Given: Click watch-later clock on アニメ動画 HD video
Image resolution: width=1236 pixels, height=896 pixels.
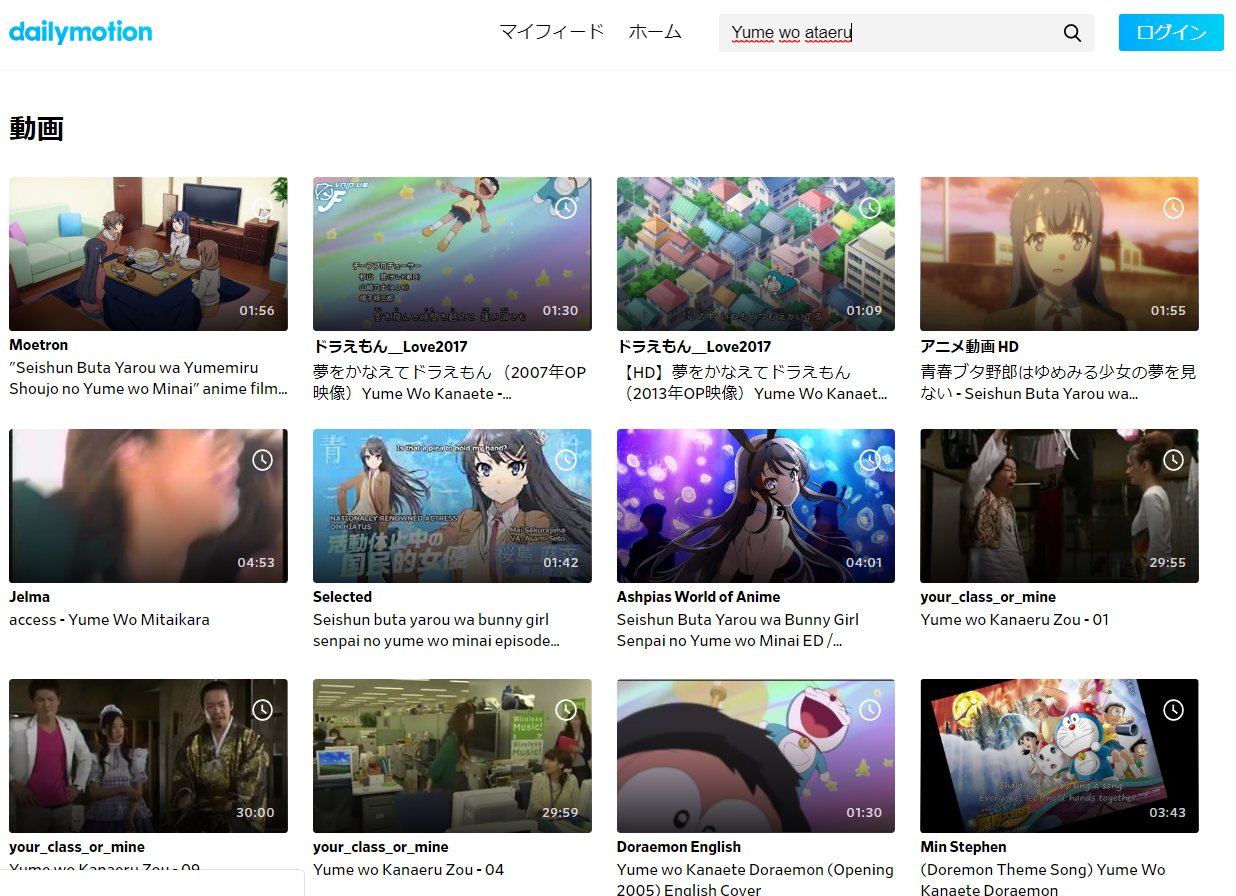Looking at the screenshot, I should [x=1173, y=208].
